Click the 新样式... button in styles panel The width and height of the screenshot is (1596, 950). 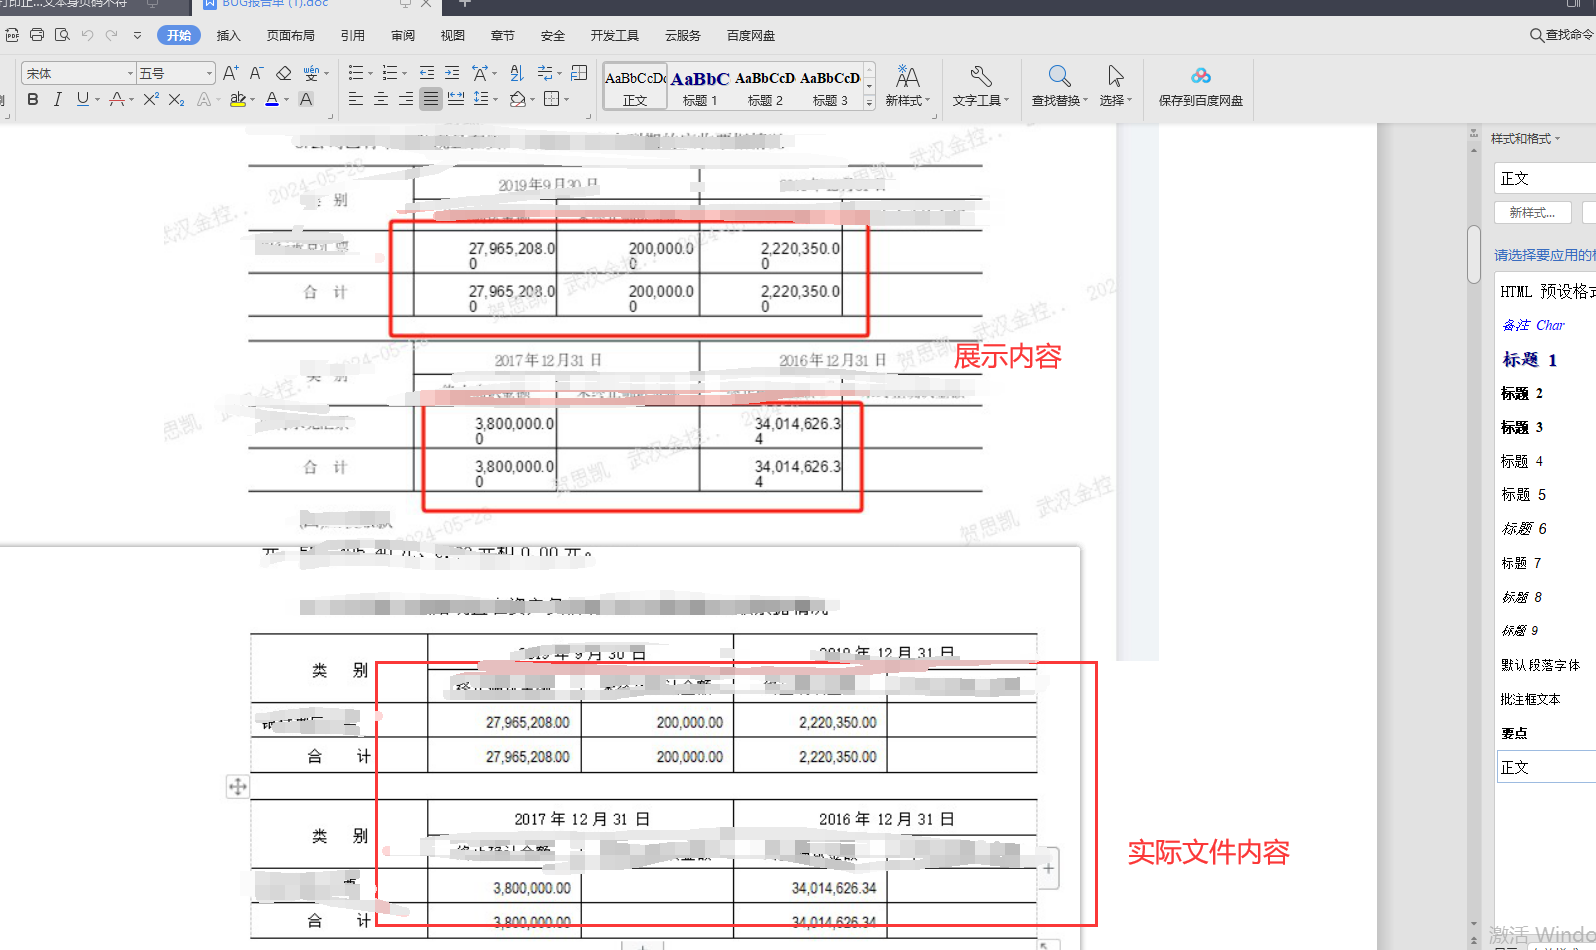coord(1532,212)
